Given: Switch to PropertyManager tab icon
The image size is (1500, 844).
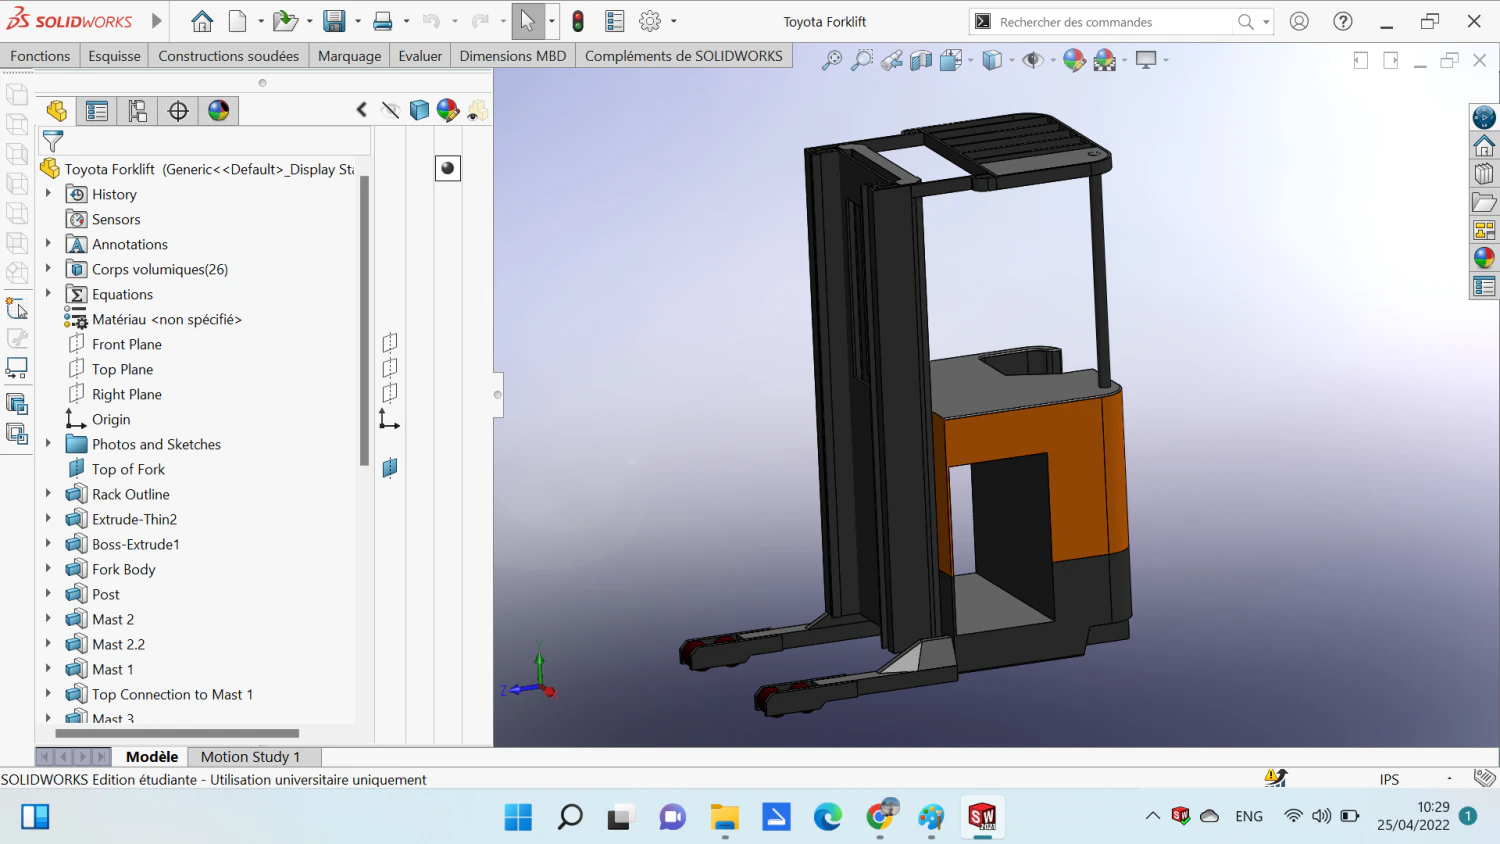Looking at the screenshot, I should pos(97,111).
